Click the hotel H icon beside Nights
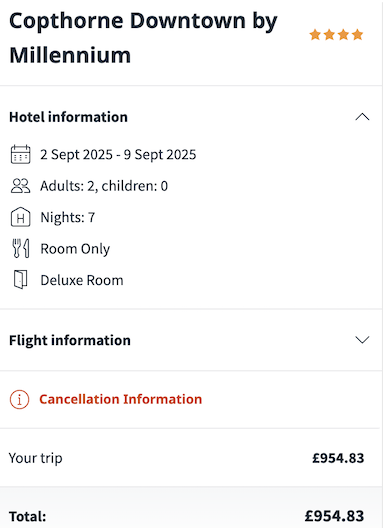 [21, 217]
